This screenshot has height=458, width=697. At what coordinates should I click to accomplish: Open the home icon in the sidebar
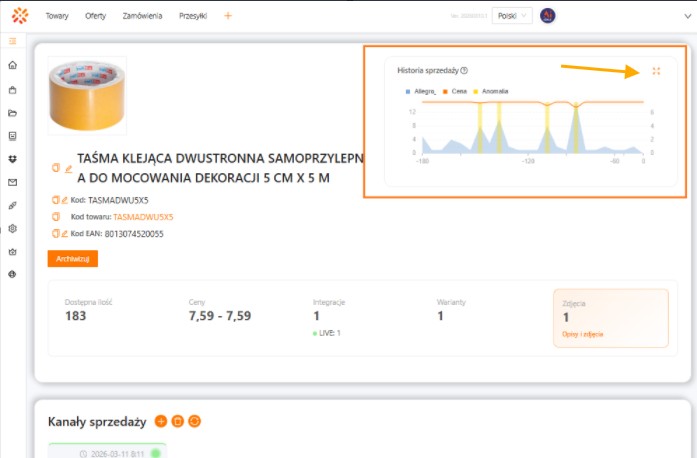(12, 66)
